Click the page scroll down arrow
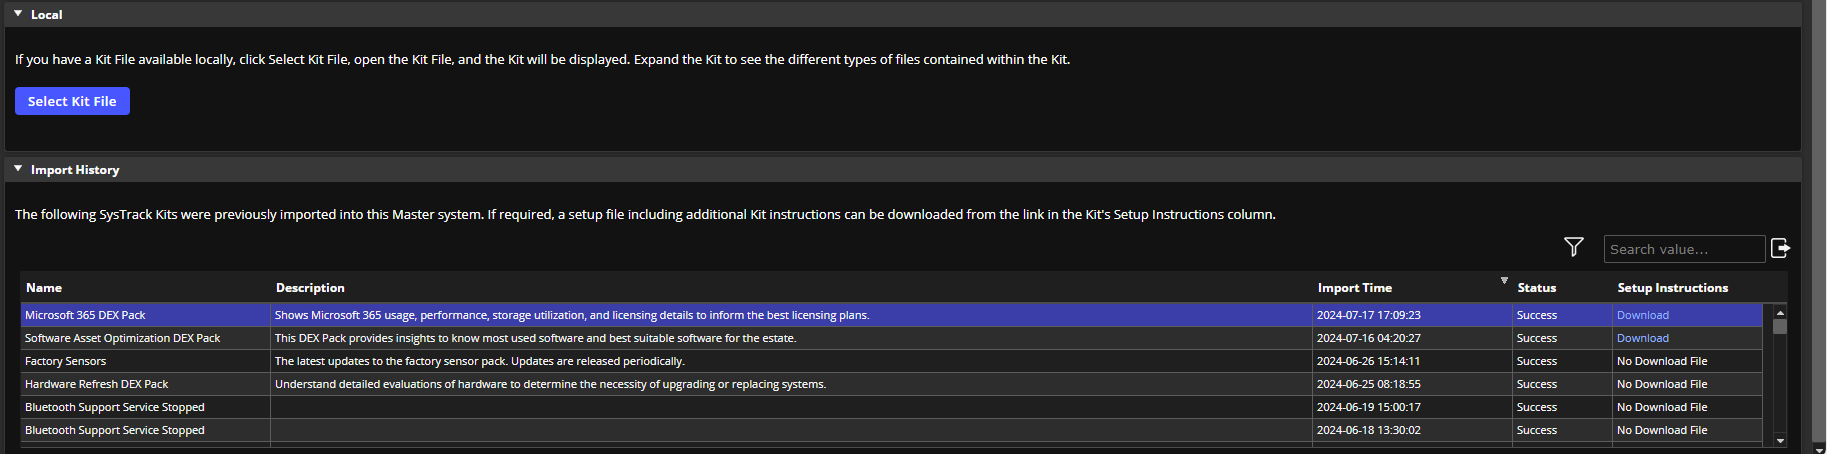This screenshot has width=1827, height=454. click(1819, 449)
